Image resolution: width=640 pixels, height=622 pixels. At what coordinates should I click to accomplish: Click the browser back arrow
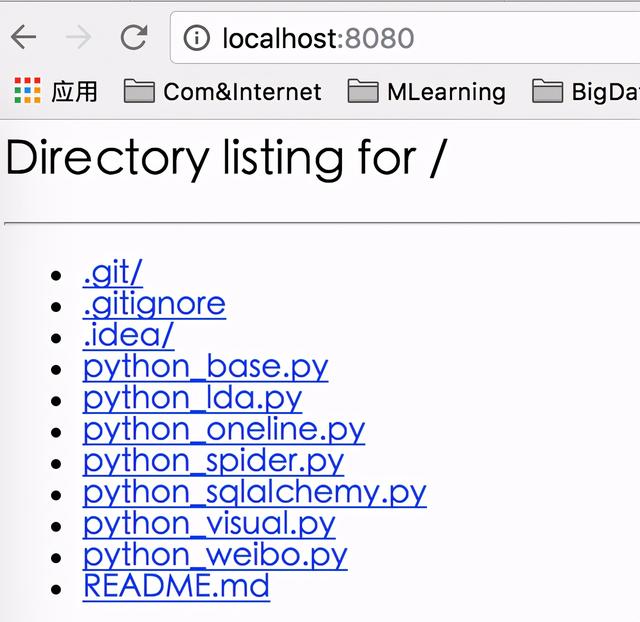[x=23, y=38]
